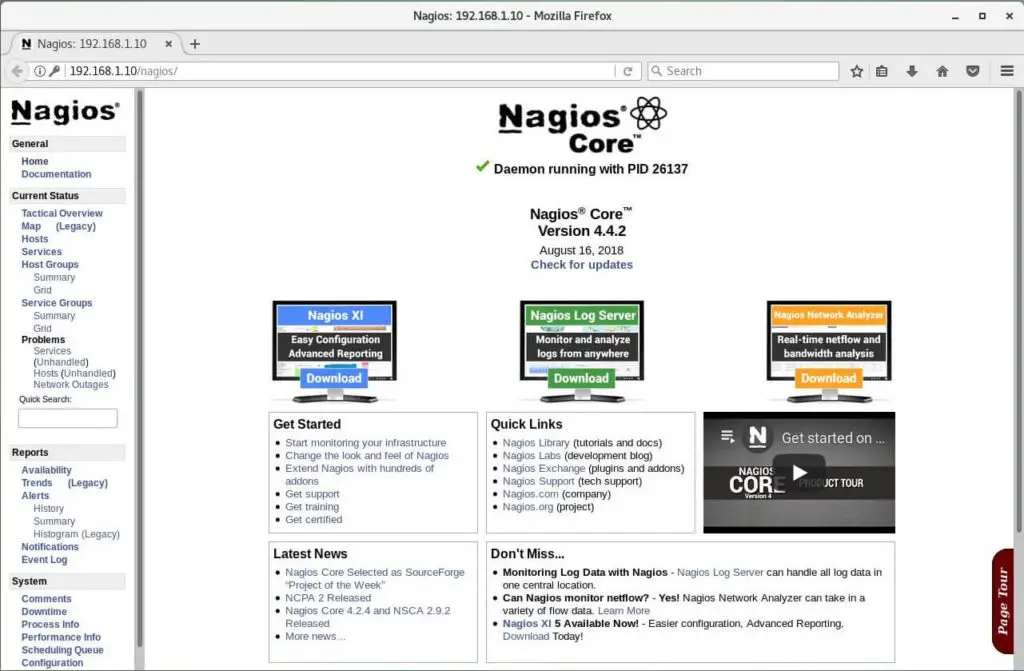Download Nagios Log Server from banner
The height and width of the screenshot is (671, 1024).
click(x=581, y=378)
